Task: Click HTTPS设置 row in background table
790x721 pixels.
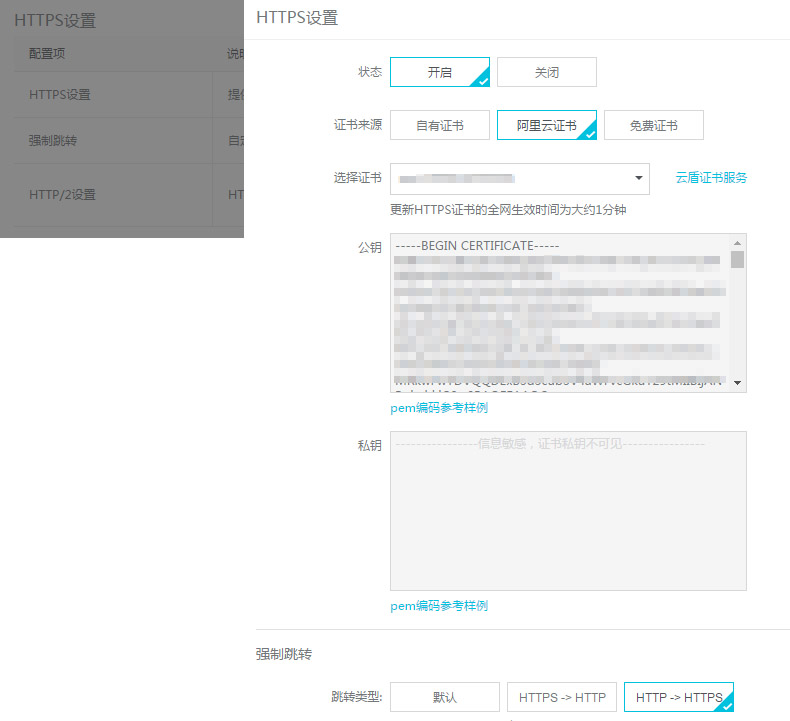Action: 60,95
